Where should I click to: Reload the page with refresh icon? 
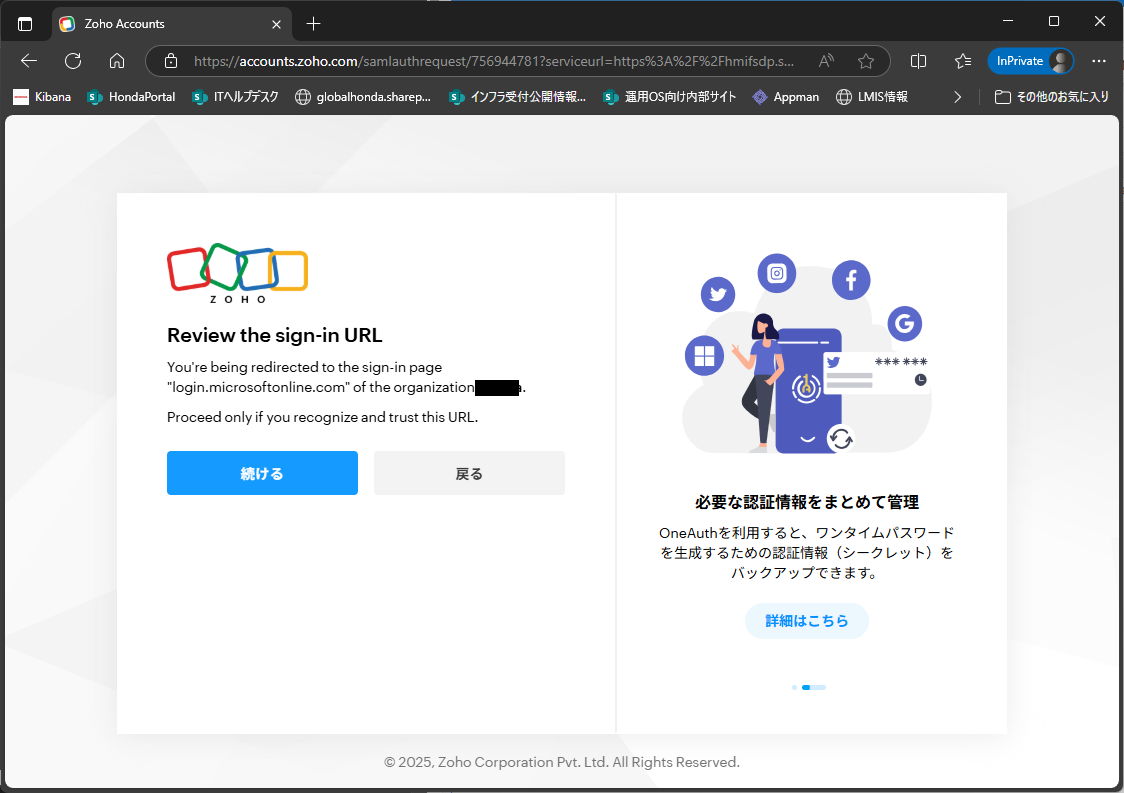(x=72, y=61)
